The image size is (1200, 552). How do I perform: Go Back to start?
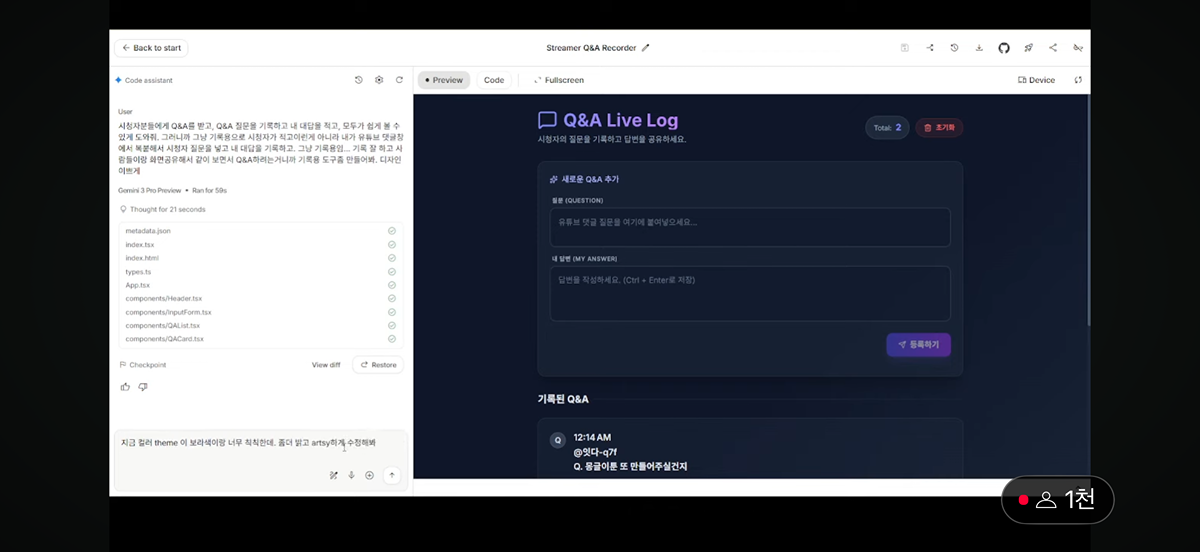tap(151, 48)
